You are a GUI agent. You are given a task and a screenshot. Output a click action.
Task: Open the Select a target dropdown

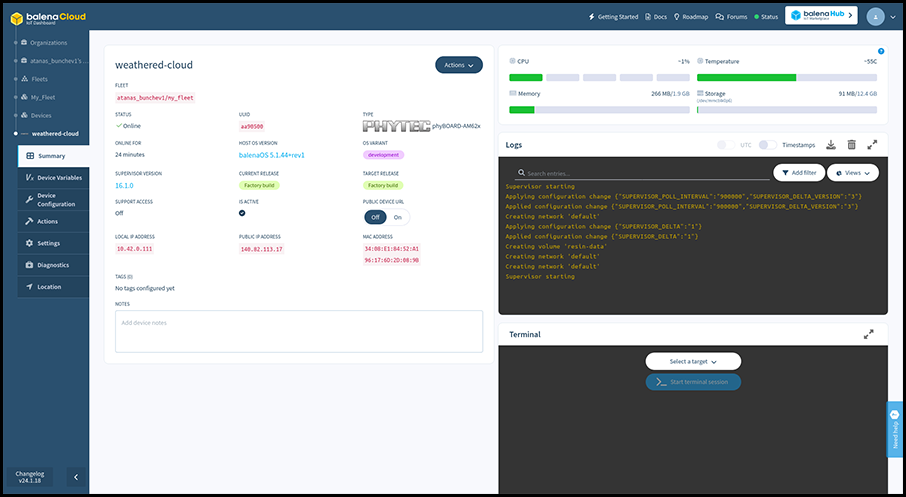pos(693,362)
